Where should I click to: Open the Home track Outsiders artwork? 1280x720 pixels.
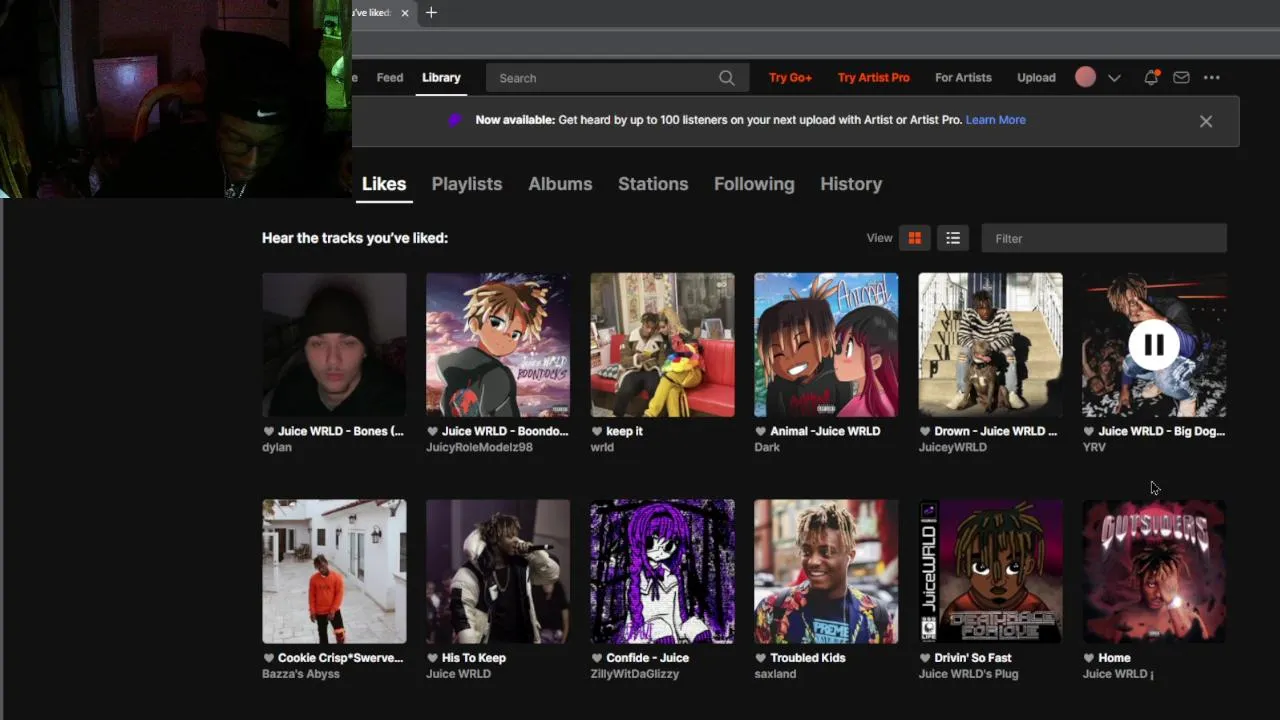pos(1154,572)
